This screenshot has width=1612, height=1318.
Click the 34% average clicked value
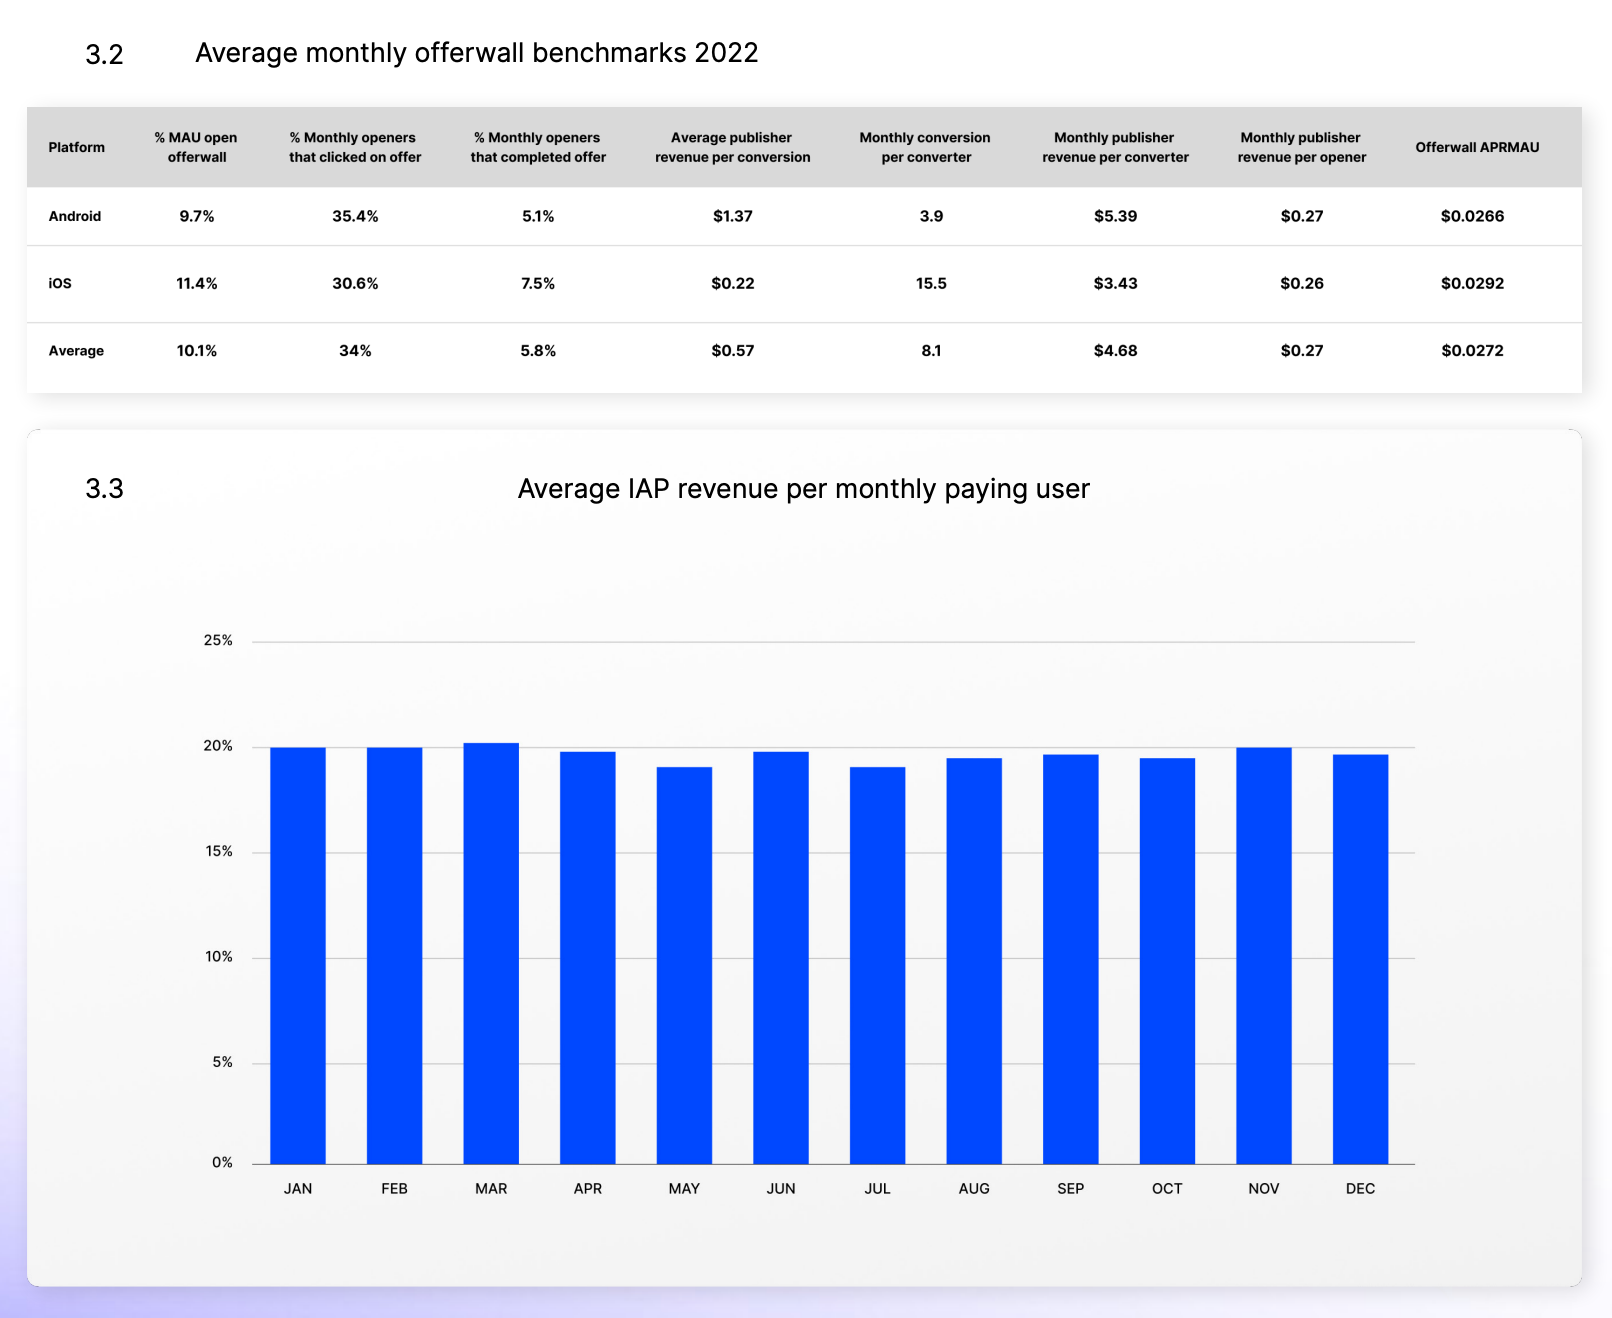tap(355, 351)
